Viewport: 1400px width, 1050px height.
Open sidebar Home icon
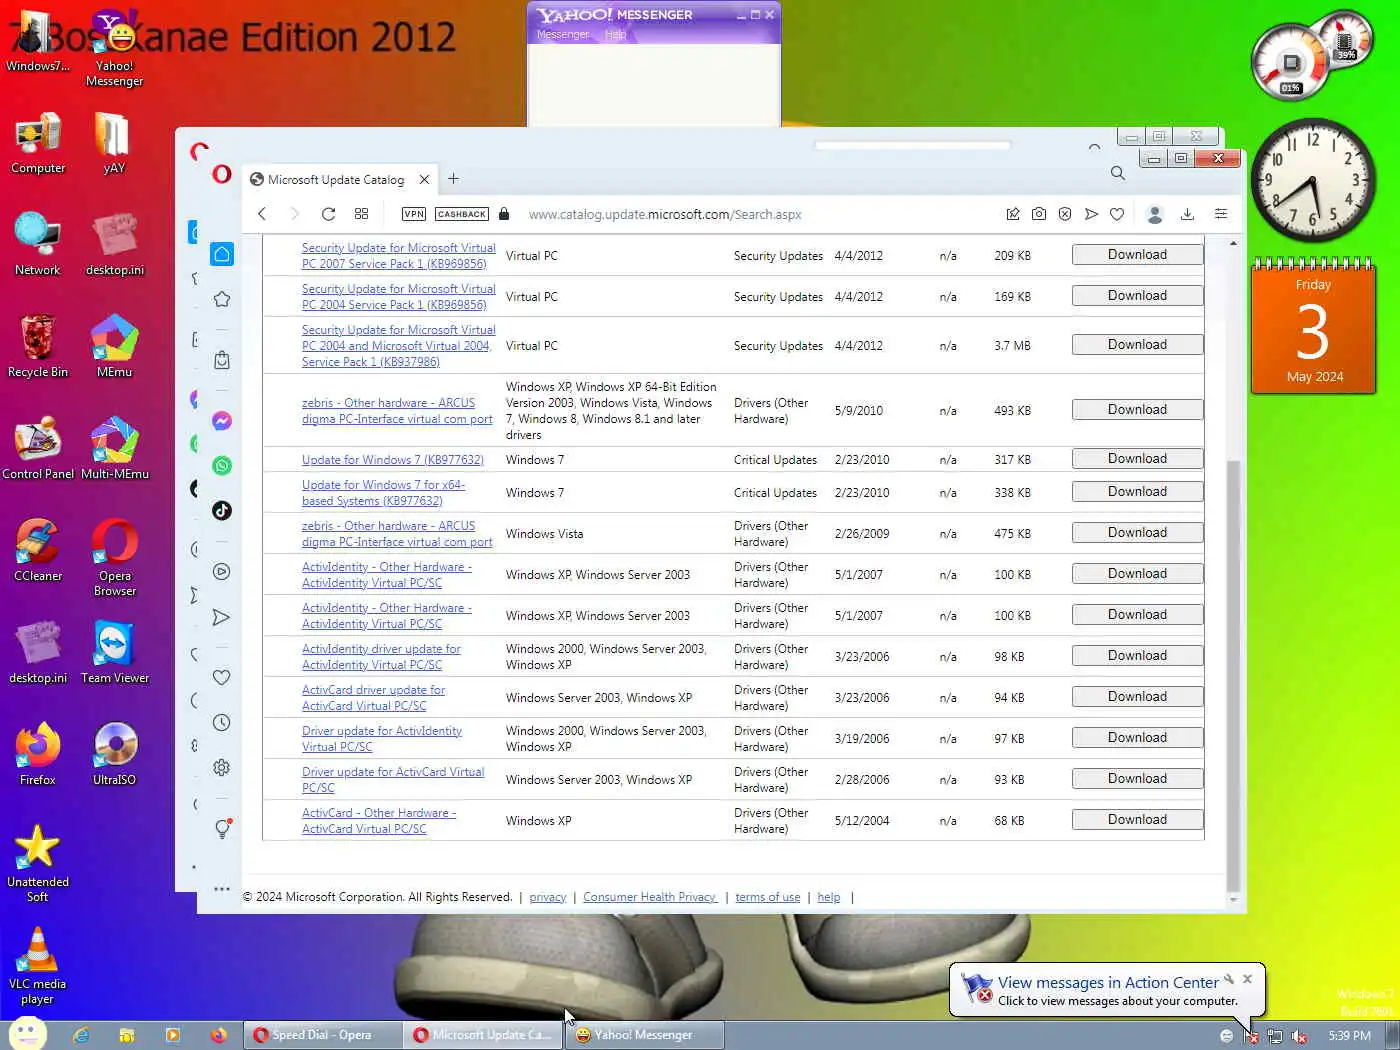[x=222, y=254]
